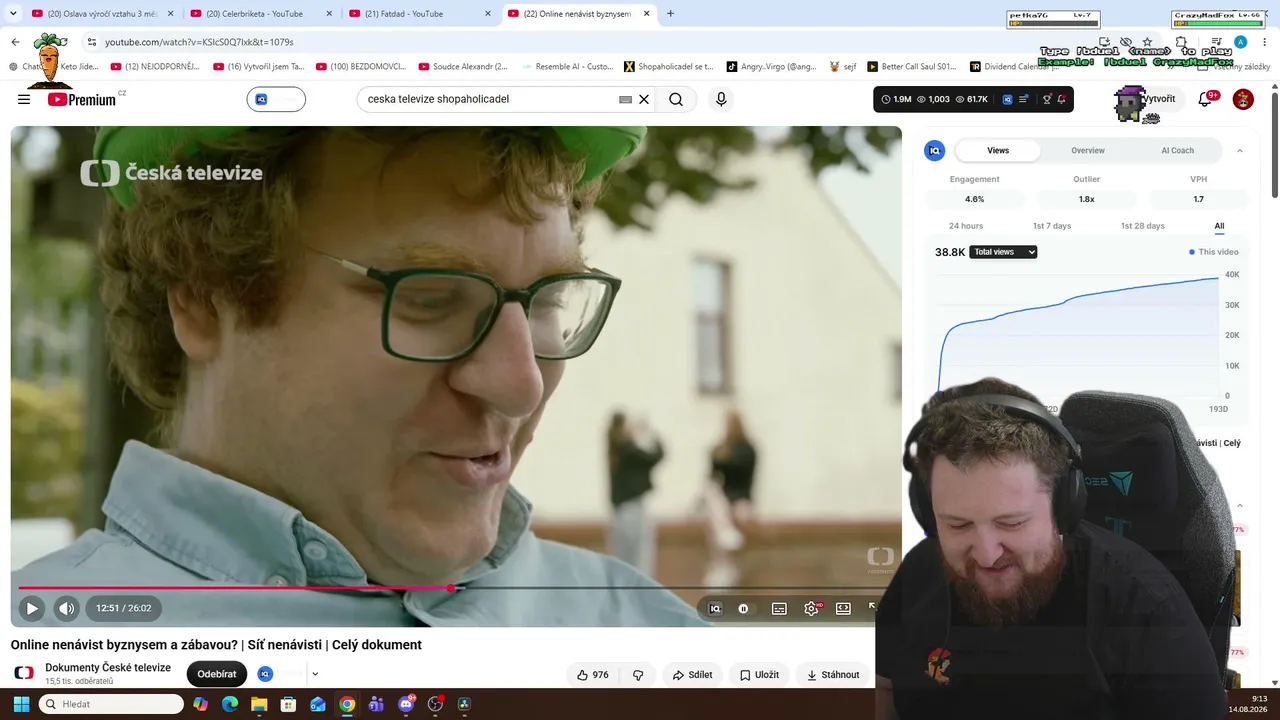Open player settings gear

pos(811,608)
